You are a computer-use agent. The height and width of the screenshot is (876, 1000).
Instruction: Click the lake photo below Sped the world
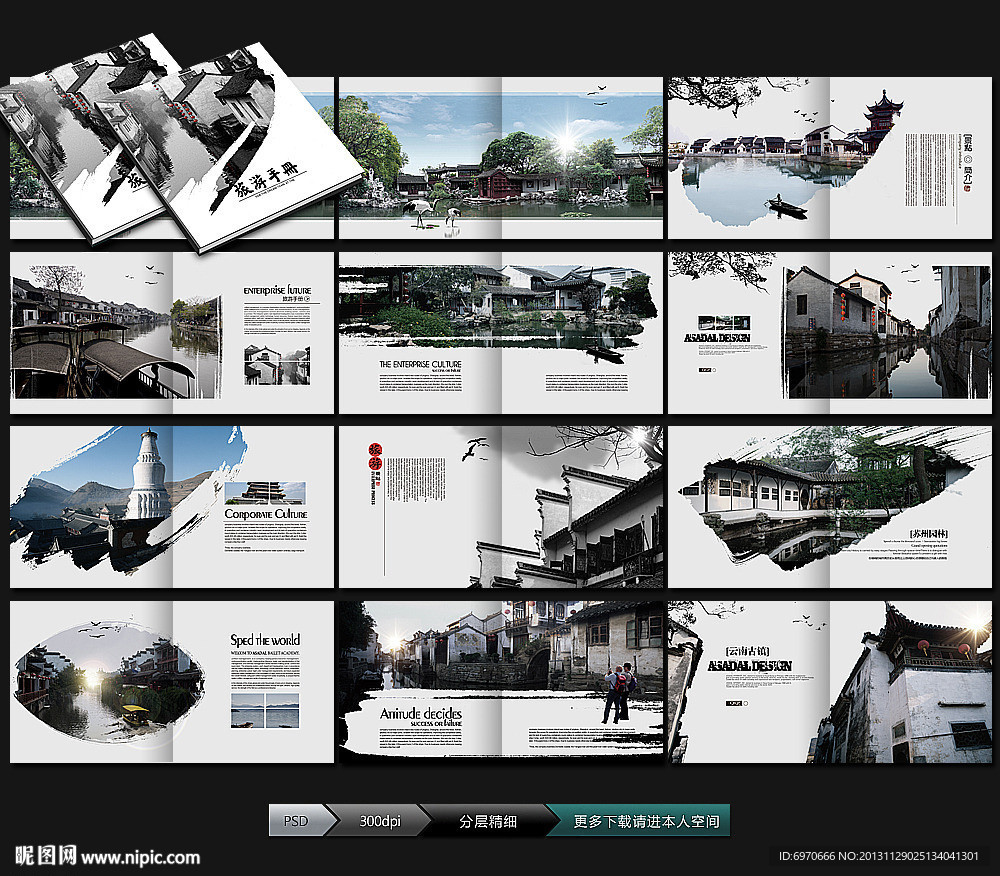265,711
